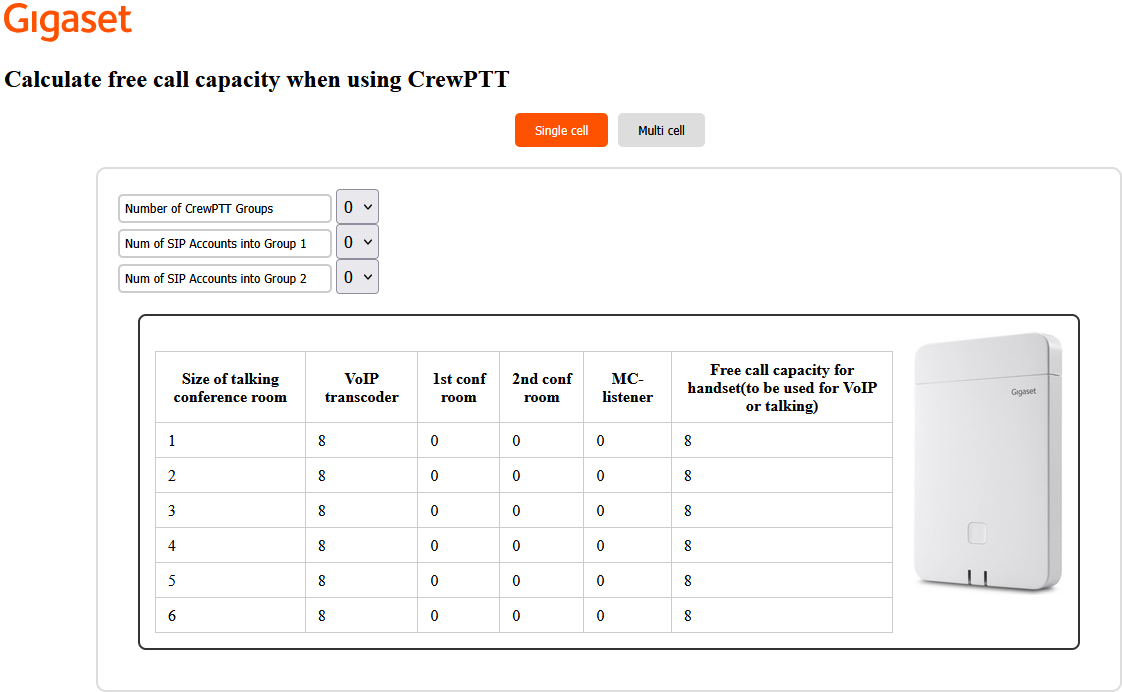Click the Number of CrewPTT Groups field
1122x692 pixels.
click(x=224, y=208)
